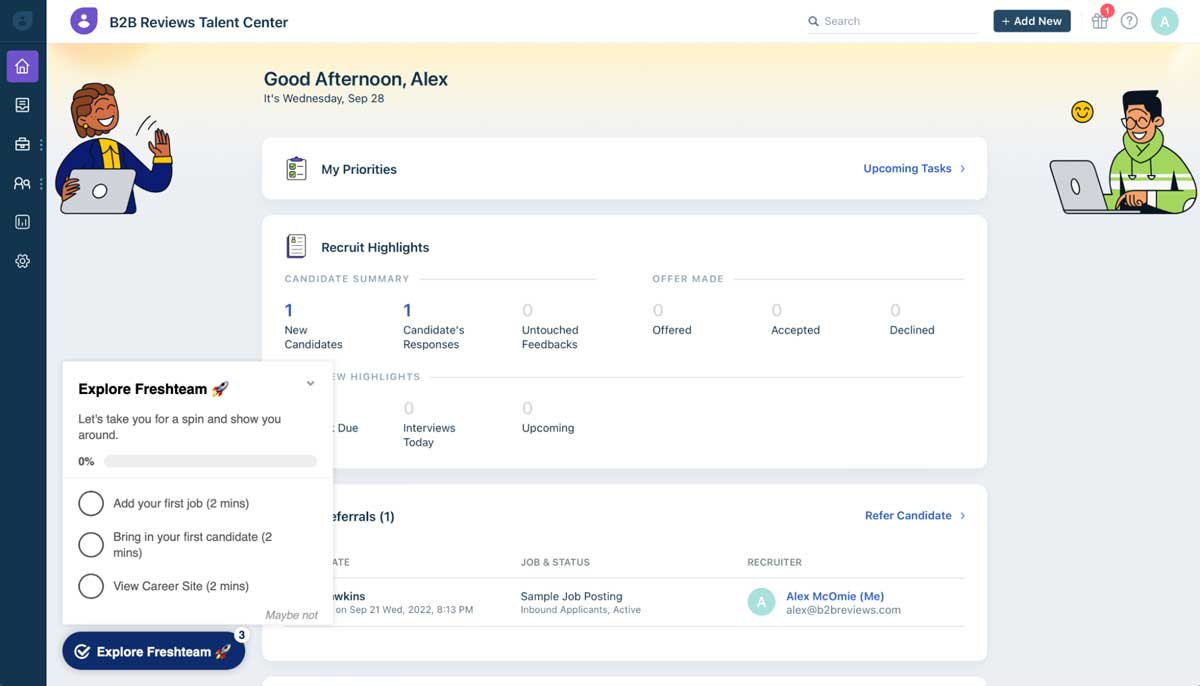This screenshot has height=686, width=1200.
Task: Select the 'View Career Site' step circle
Action: [x=91, y=586]
